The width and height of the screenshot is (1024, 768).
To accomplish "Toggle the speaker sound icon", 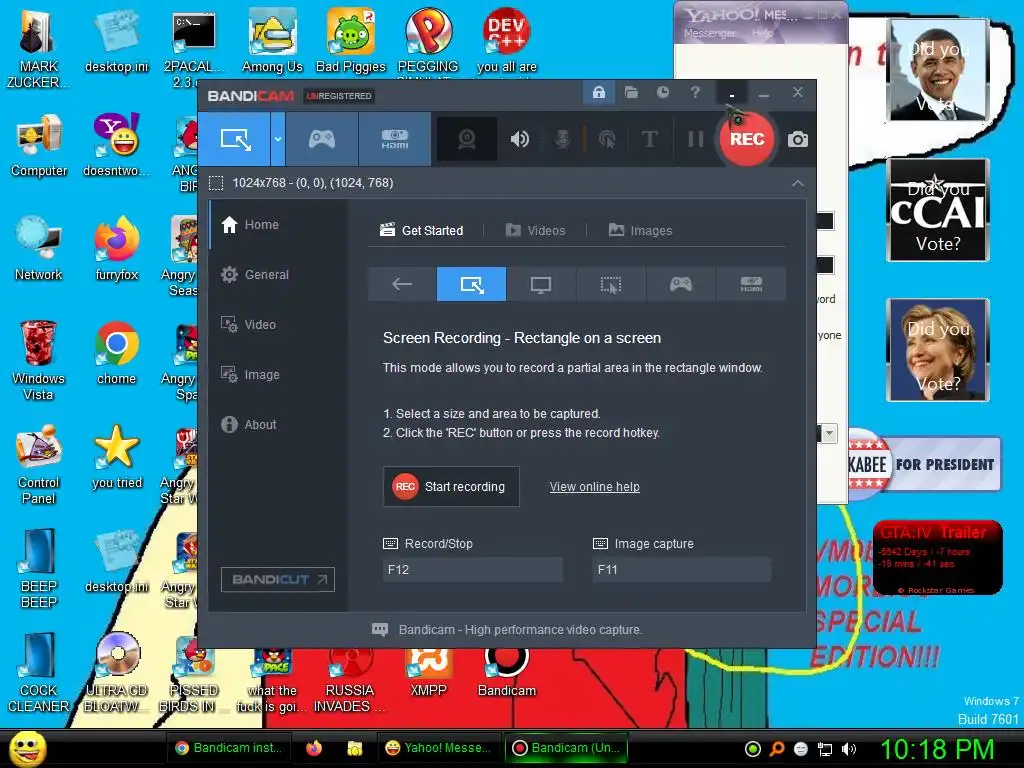I will [x=520, y=138].
